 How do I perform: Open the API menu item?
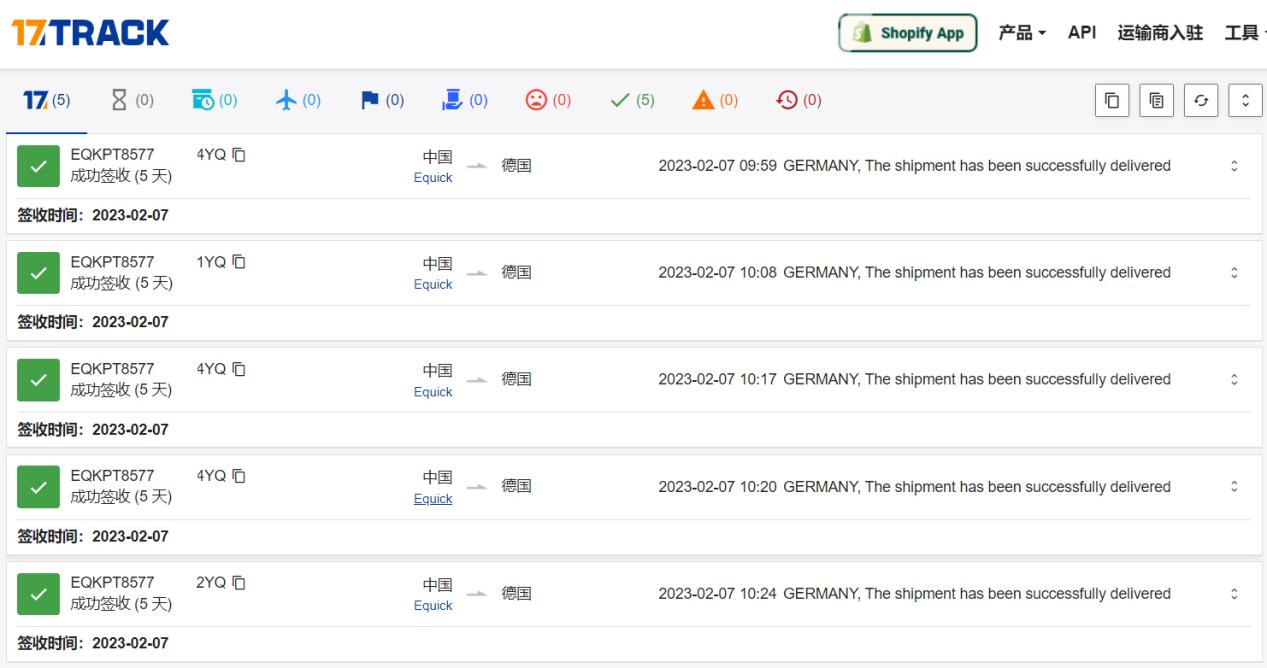tap(1082, 33)
